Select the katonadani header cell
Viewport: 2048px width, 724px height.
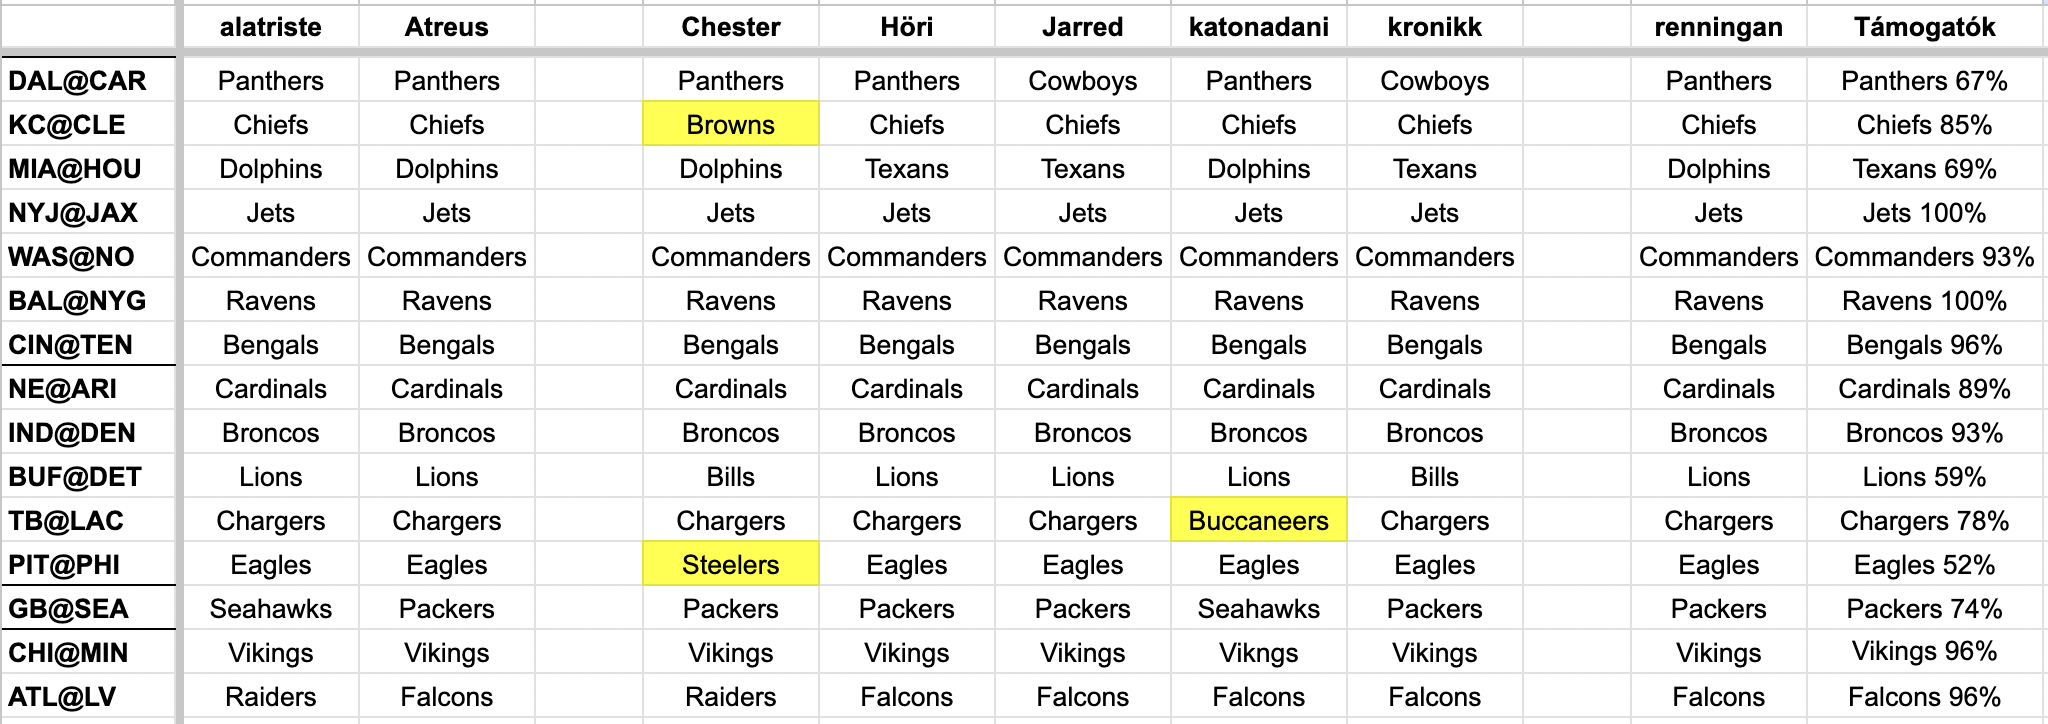[1258, 27]
